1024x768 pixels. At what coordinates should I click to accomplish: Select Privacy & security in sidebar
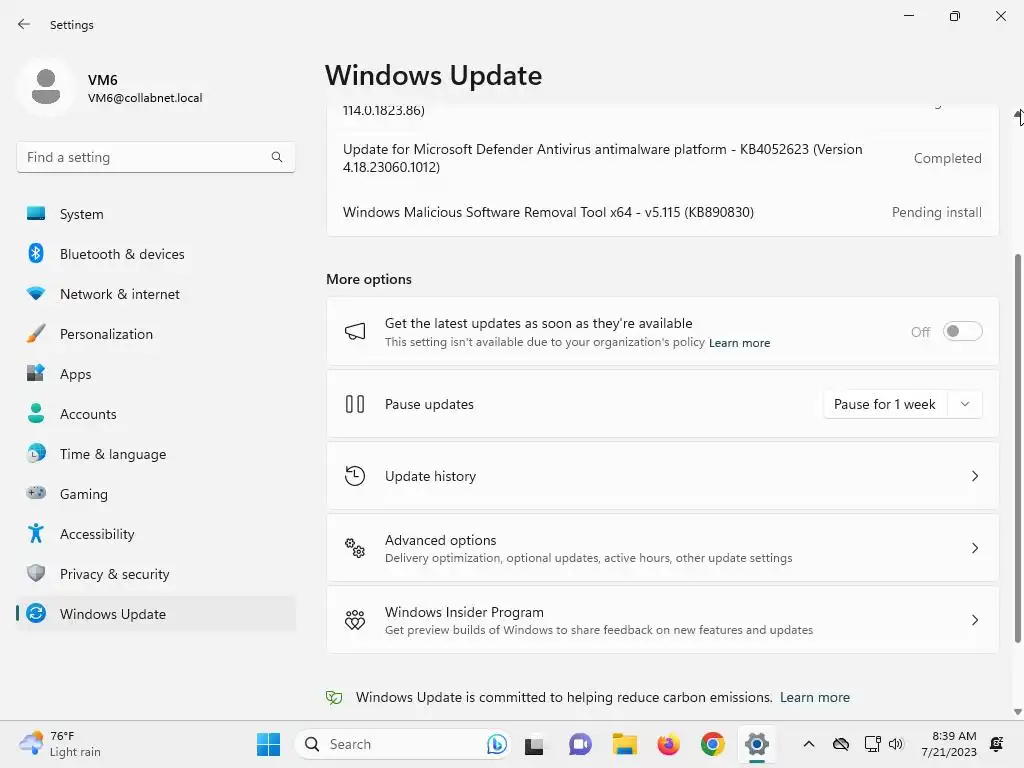156,573
